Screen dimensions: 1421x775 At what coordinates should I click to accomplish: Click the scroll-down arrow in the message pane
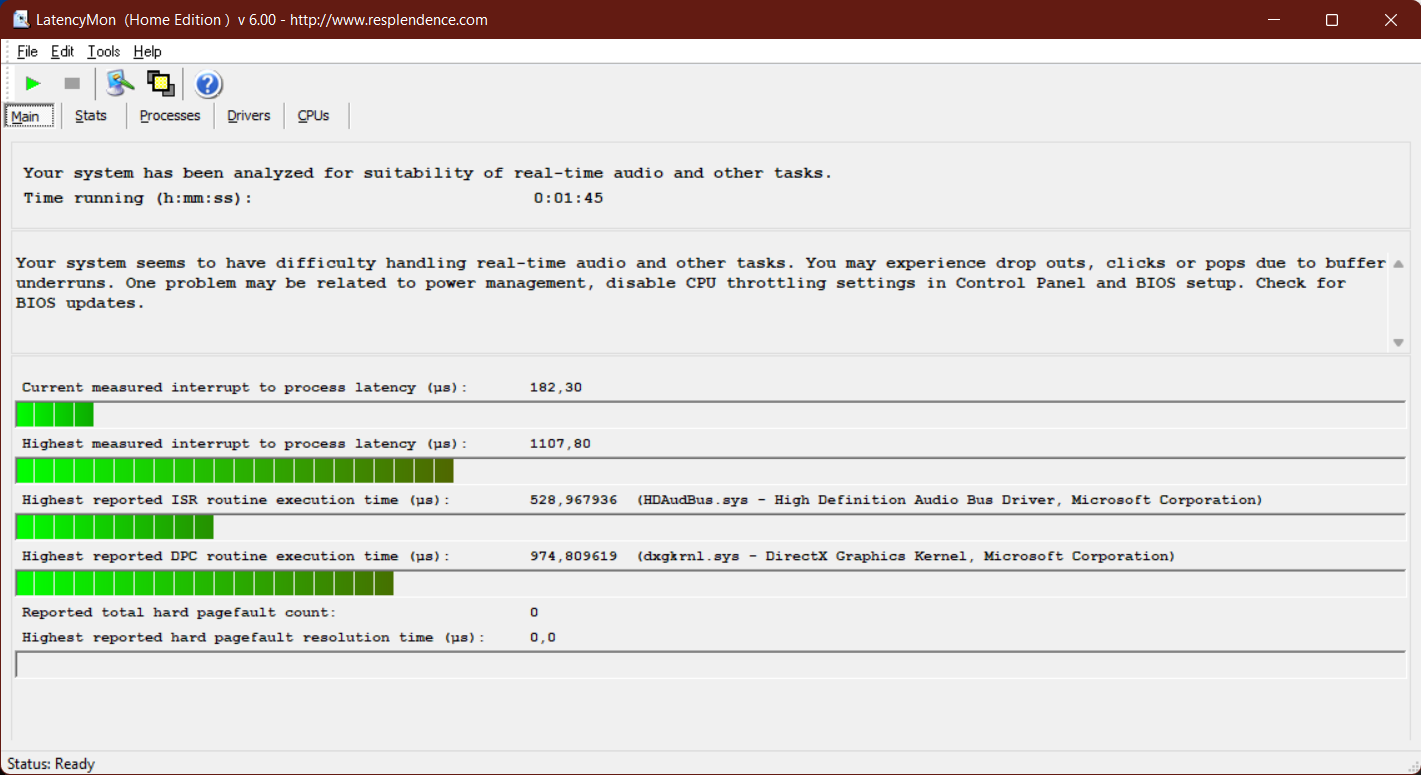(1398, 342)
